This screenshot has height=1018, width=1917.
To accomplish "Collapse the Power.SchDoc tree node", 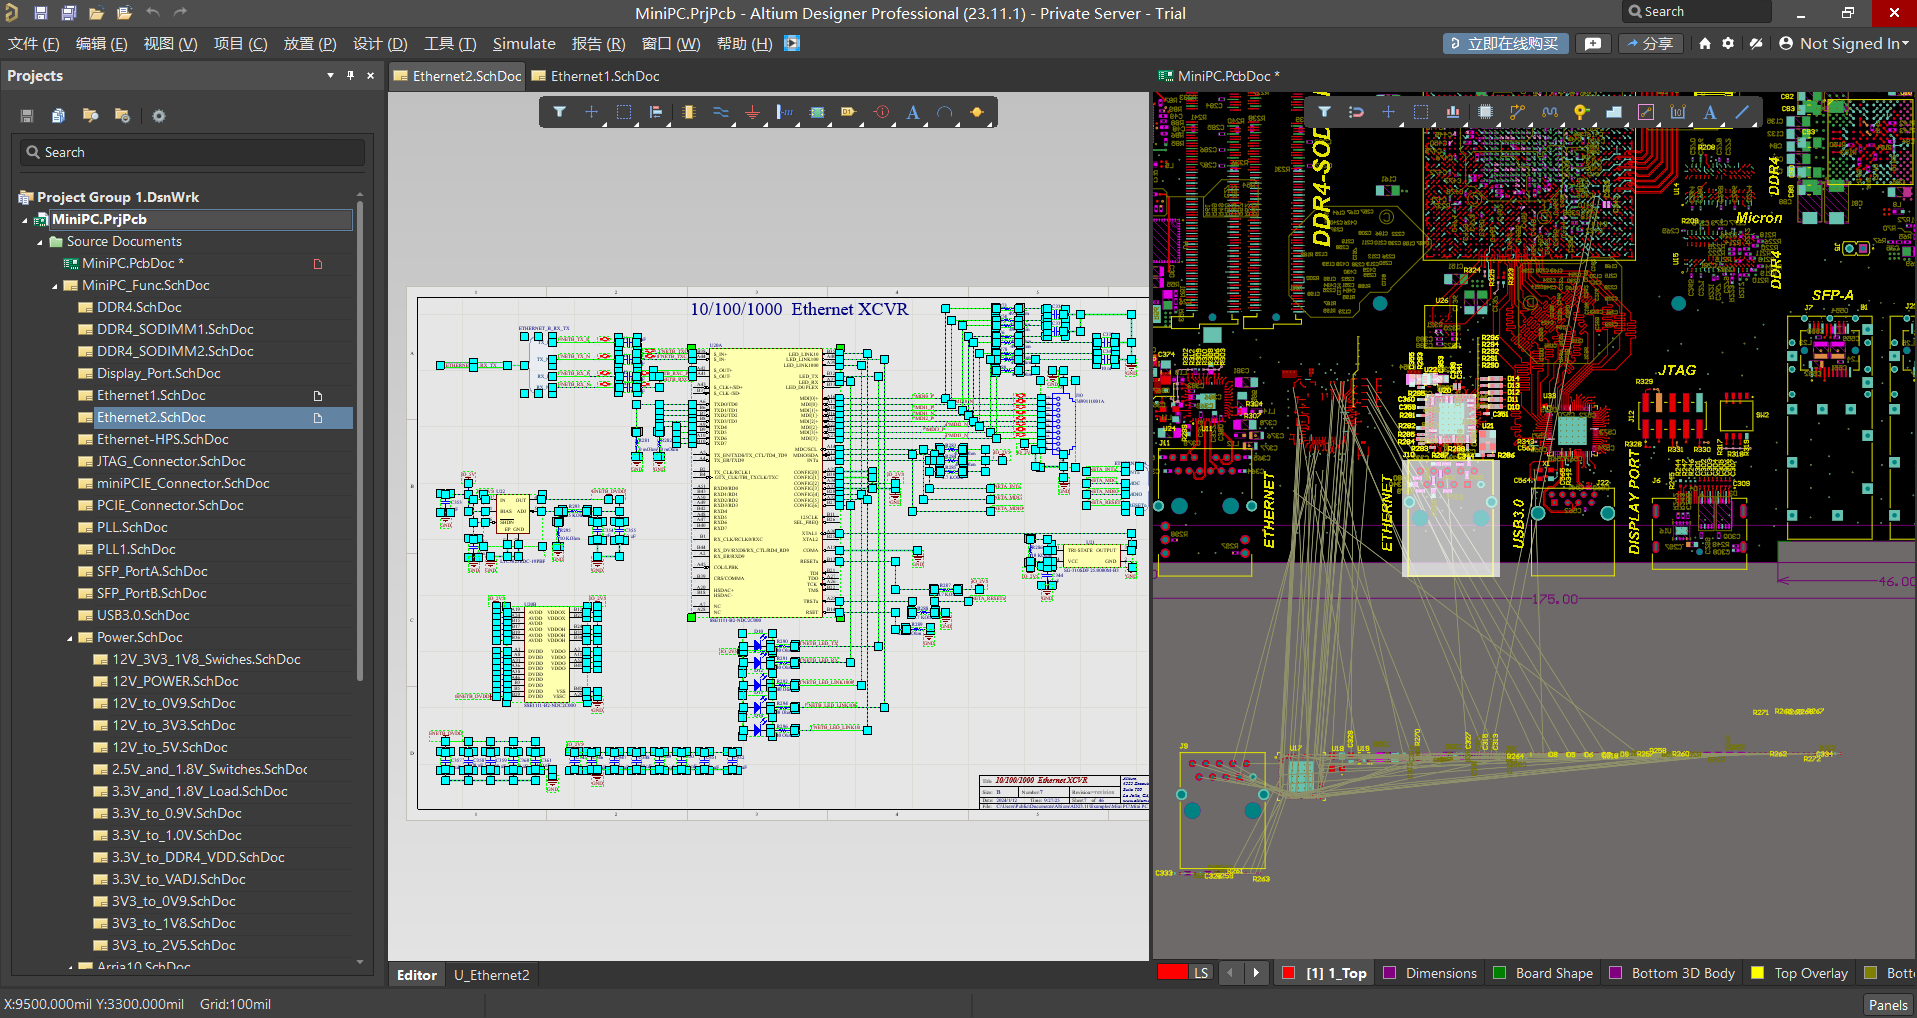I will [70, 638].
